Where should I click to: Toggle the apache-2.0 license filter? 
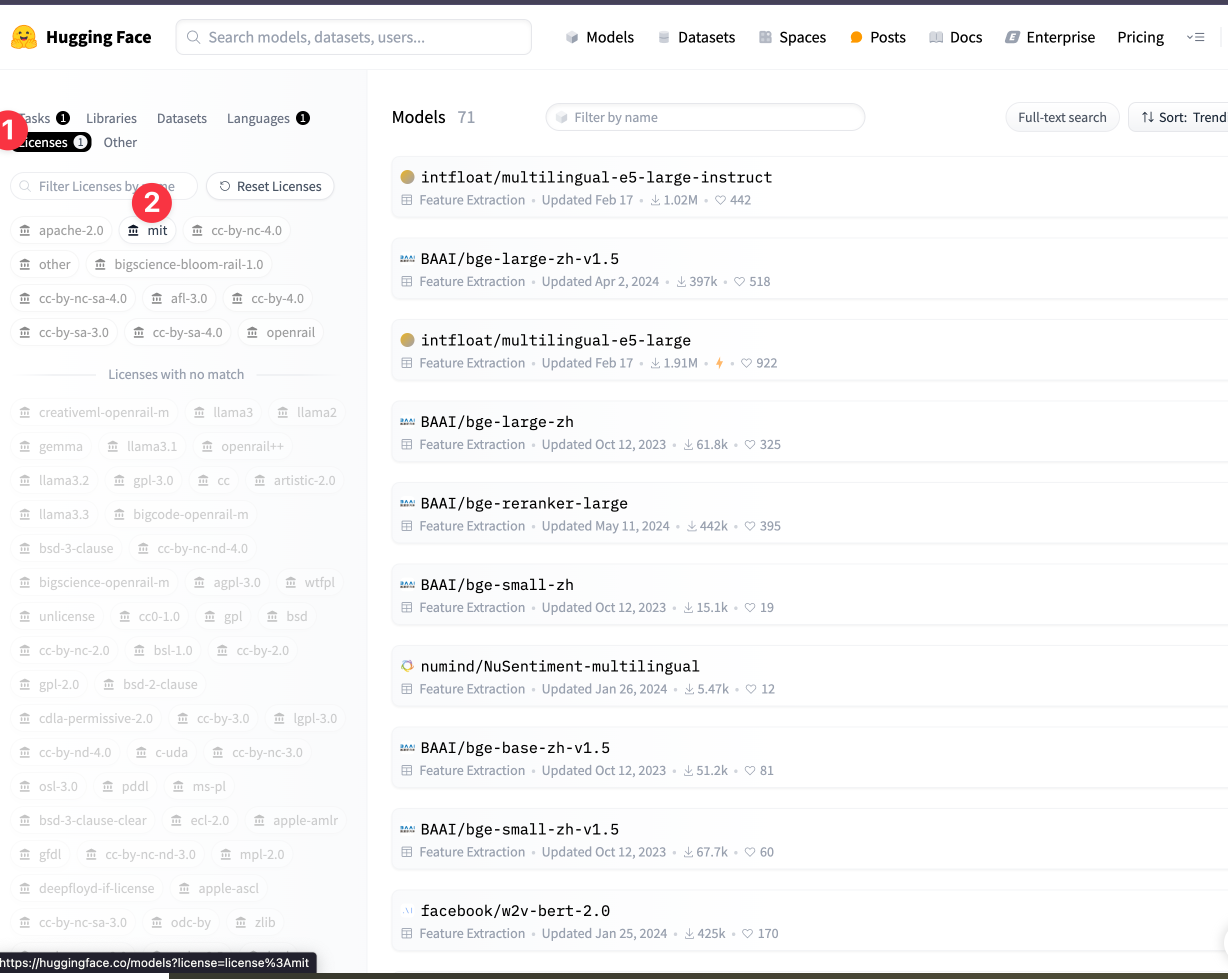pos(62,230)
